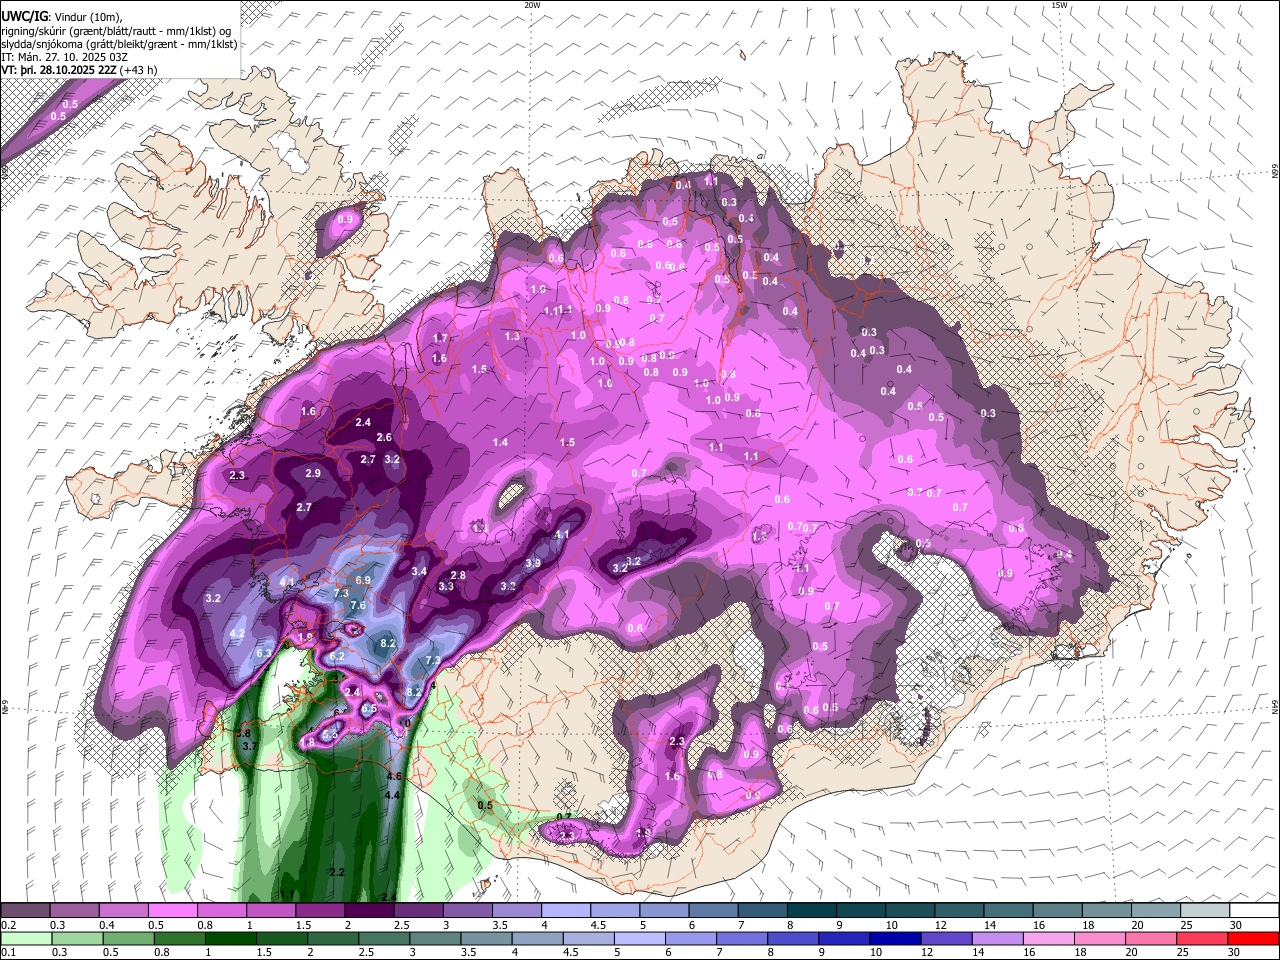Click the '4.6' rain value on the map
1280x960 pixels.
click(393, 776)
